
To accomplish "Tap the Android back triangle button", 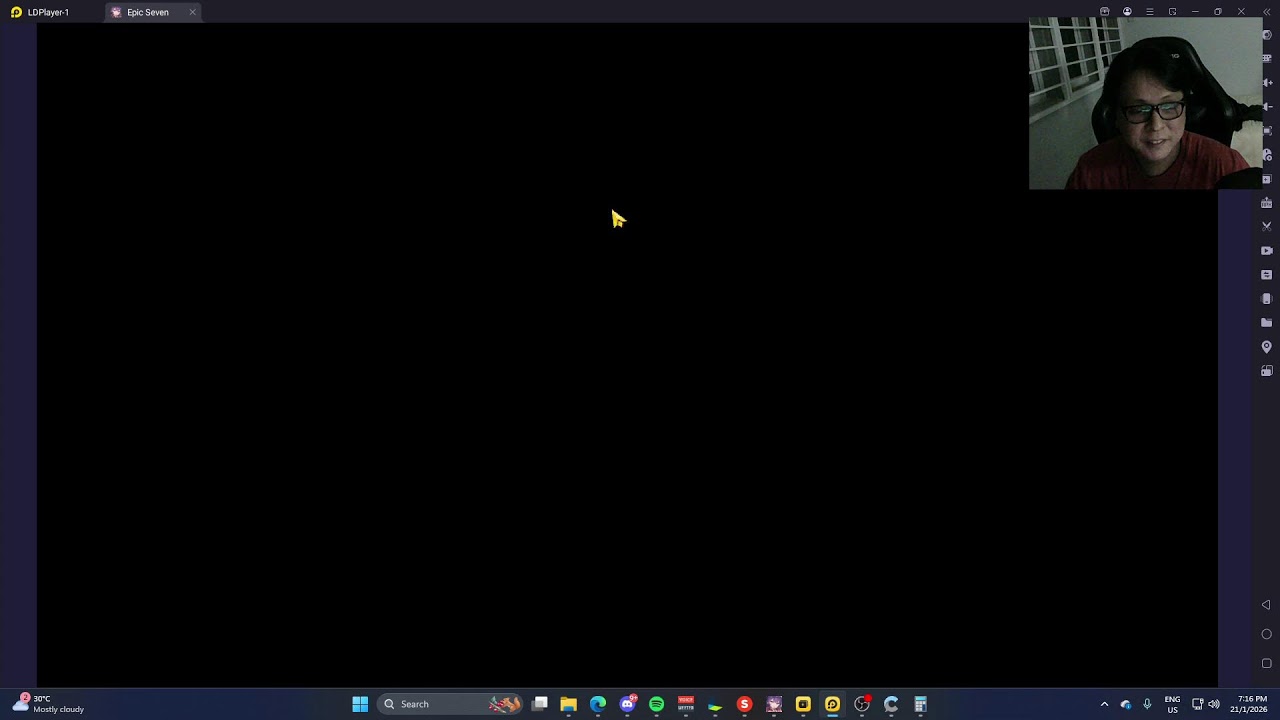I will (1266, 605).
